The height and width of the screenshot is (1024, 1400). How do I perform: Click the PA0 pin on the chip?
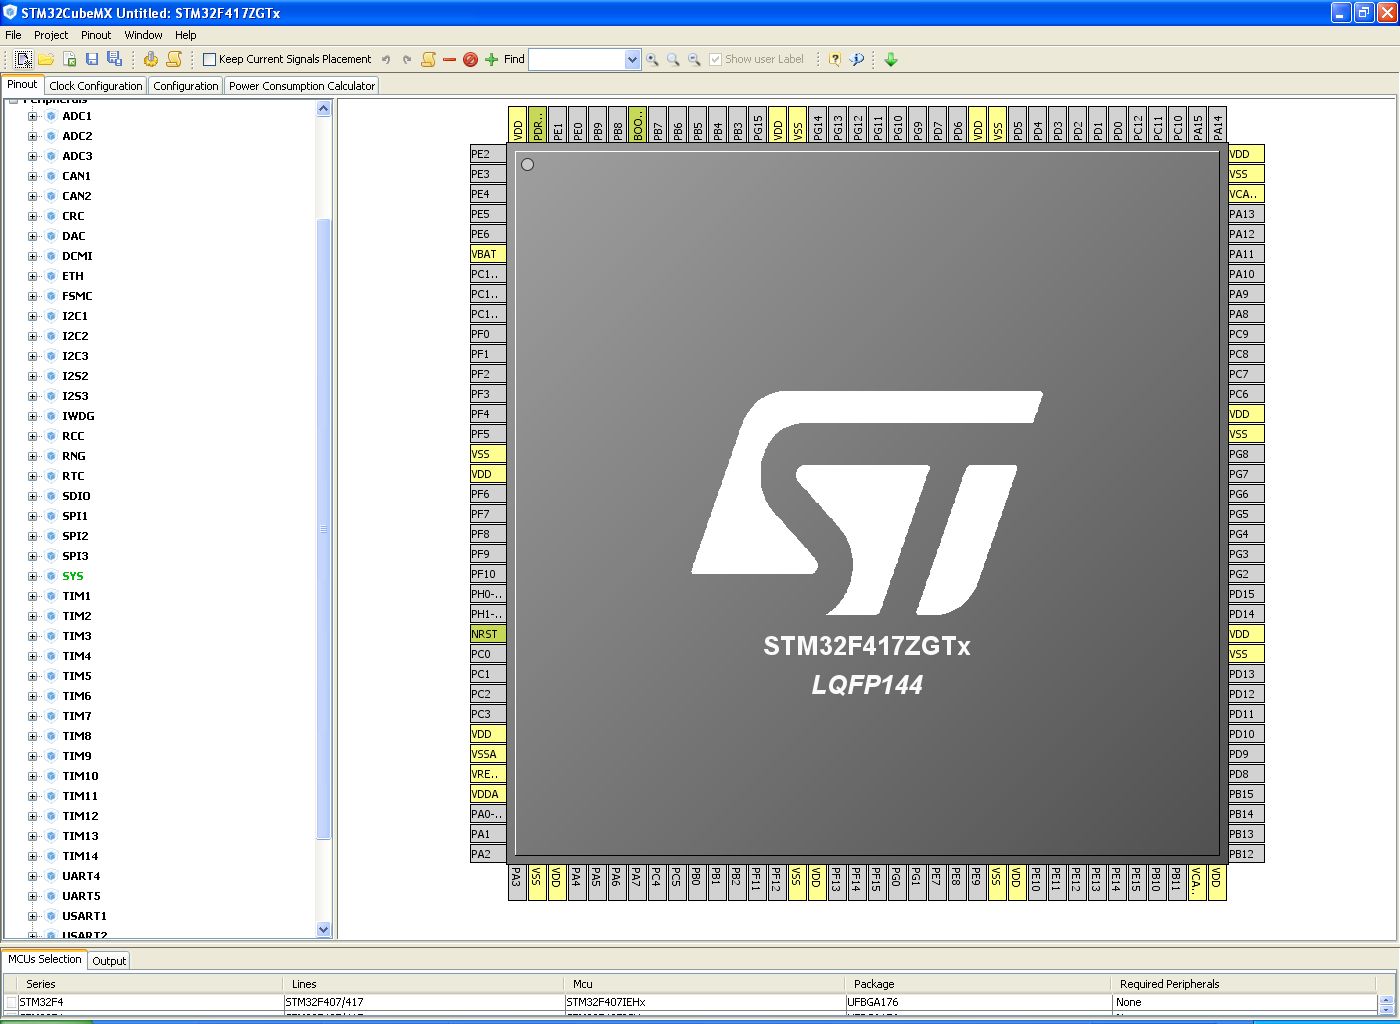pos(488,814)
